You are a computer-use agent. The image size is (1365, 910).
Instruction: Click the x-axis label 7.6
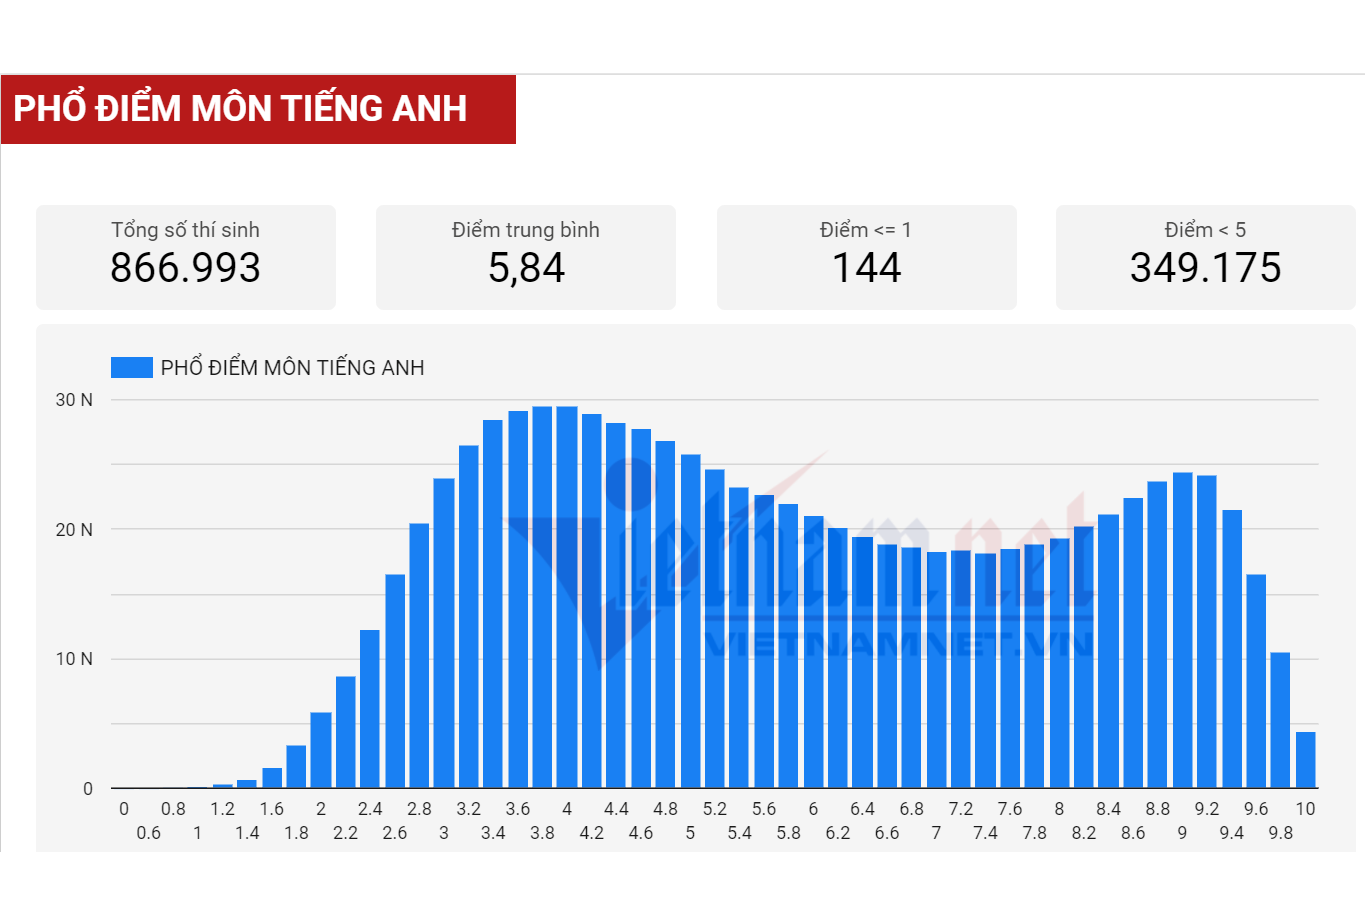(x=1010, y=809)
